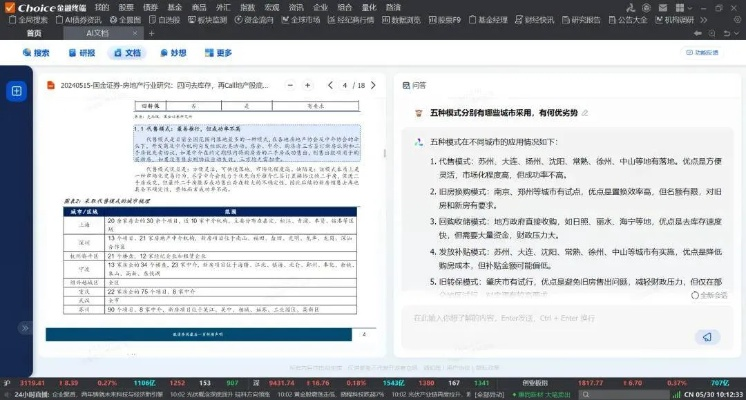
Task: Select the 搜索 navigation button
Action: point(35,53)
